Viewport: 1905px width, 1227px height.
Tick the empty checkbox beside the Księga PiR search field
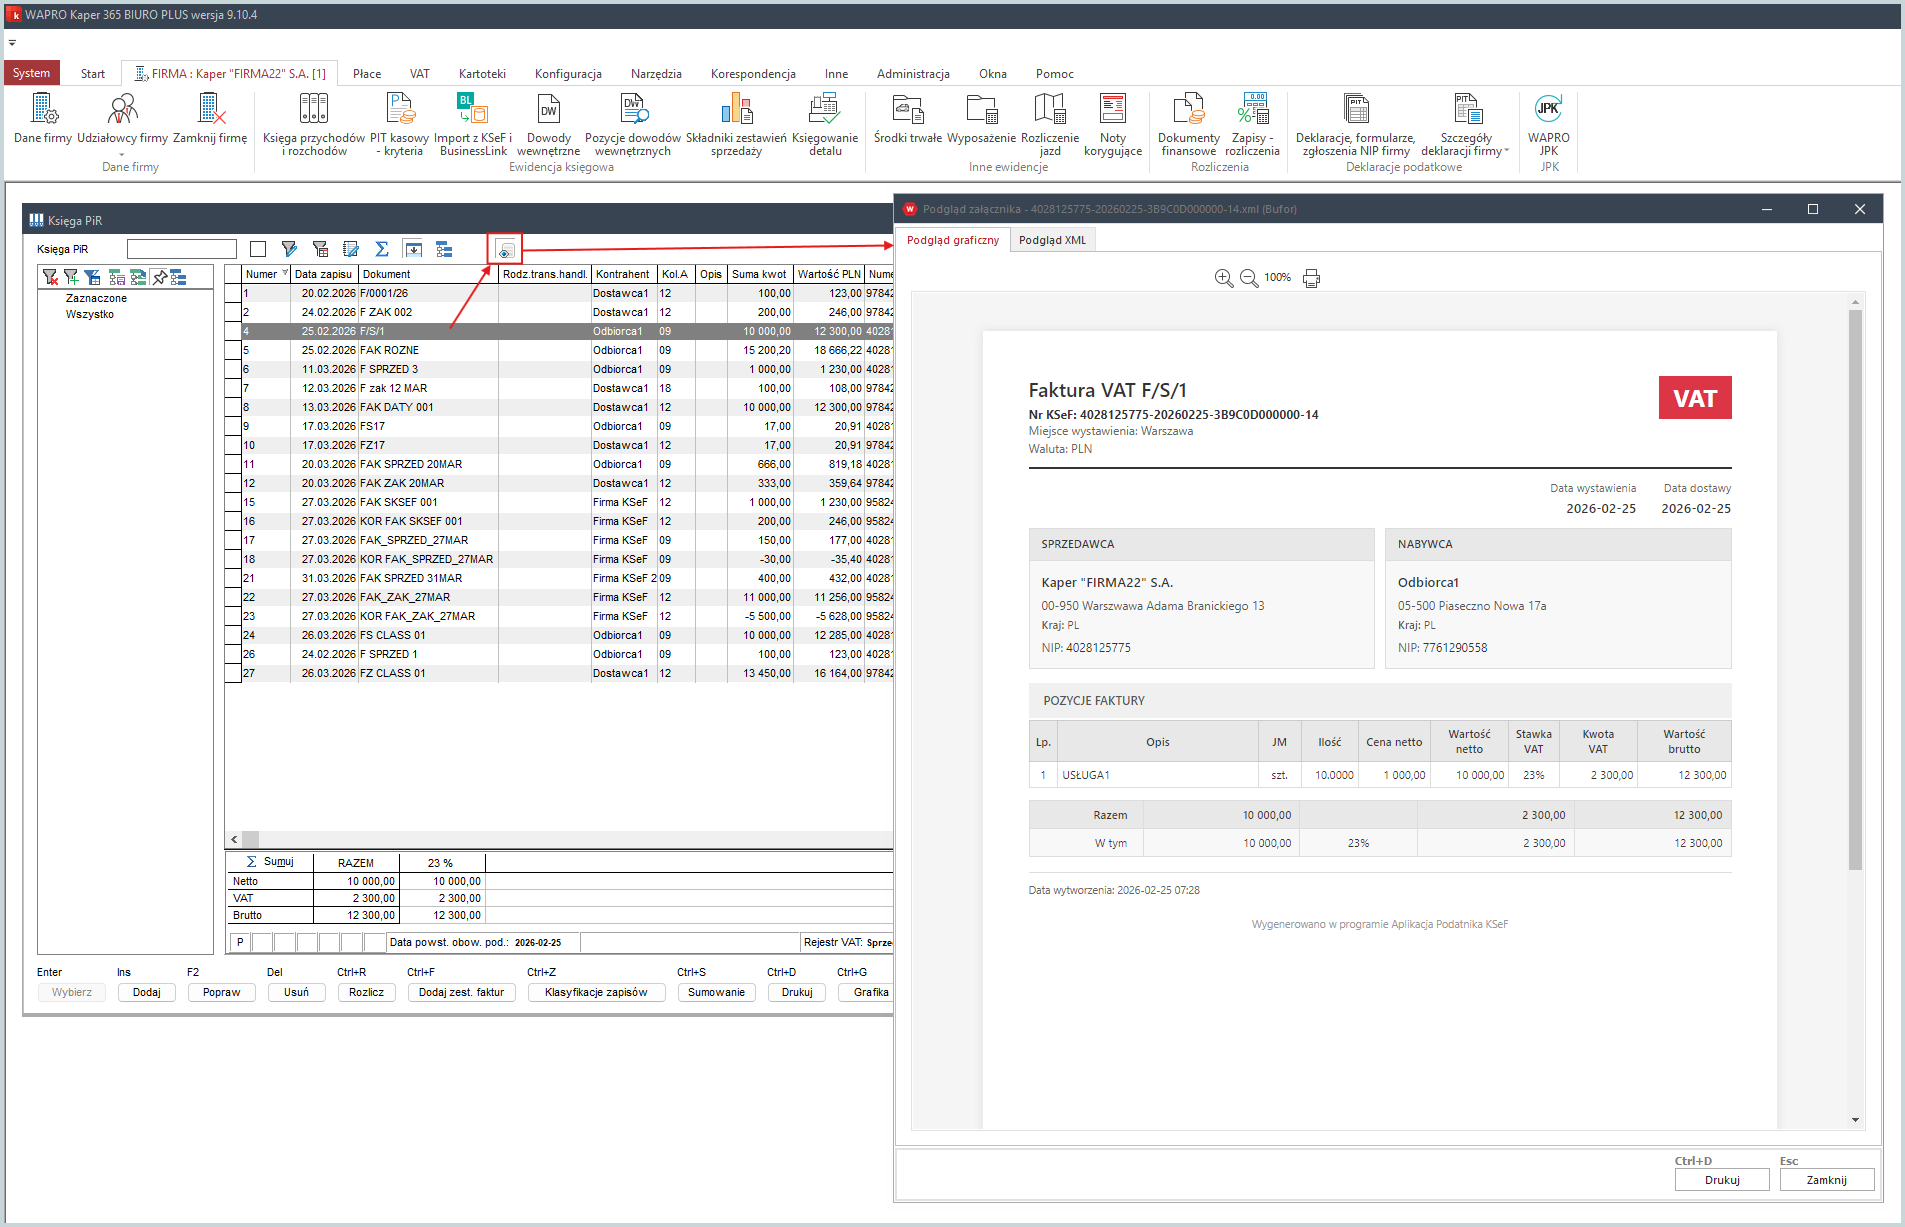[x=258, y=249]
